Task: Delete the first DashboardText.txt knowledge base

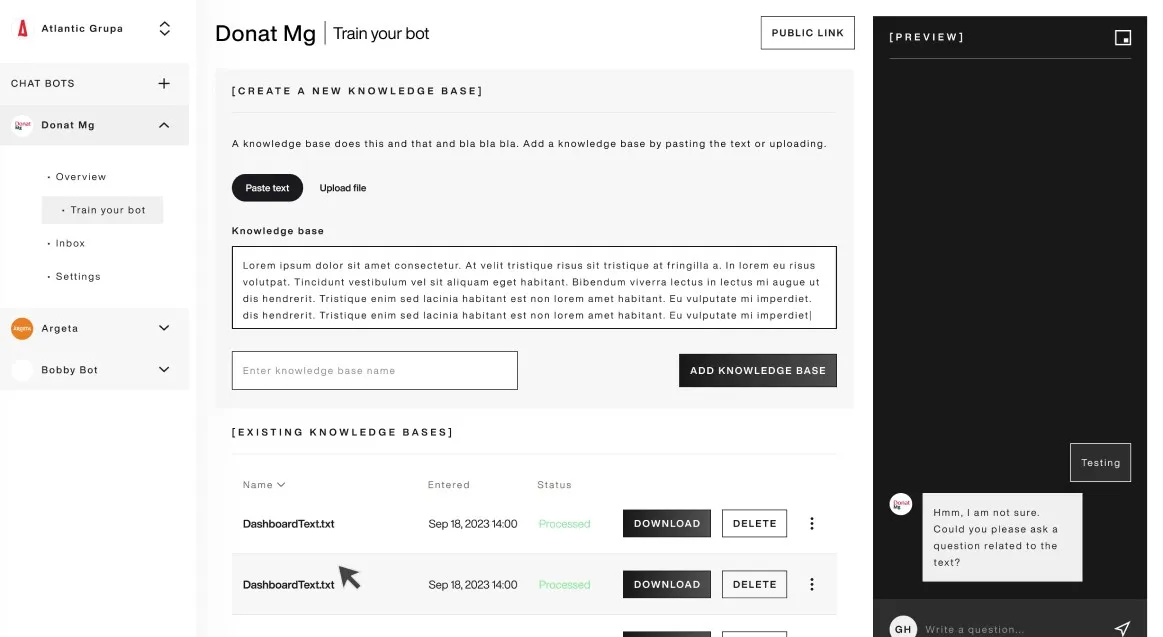Action: [x=754, y=524]
